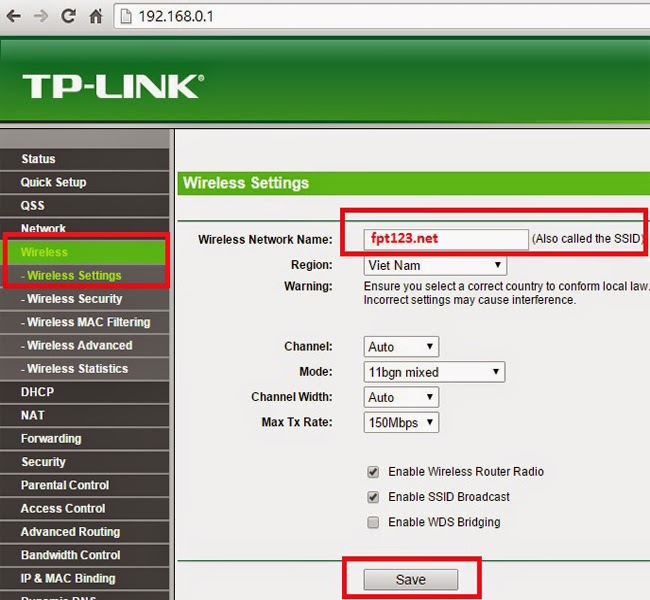
Task: Click the "Wireless Network Name:" label
Action: (x=265, y=240)
